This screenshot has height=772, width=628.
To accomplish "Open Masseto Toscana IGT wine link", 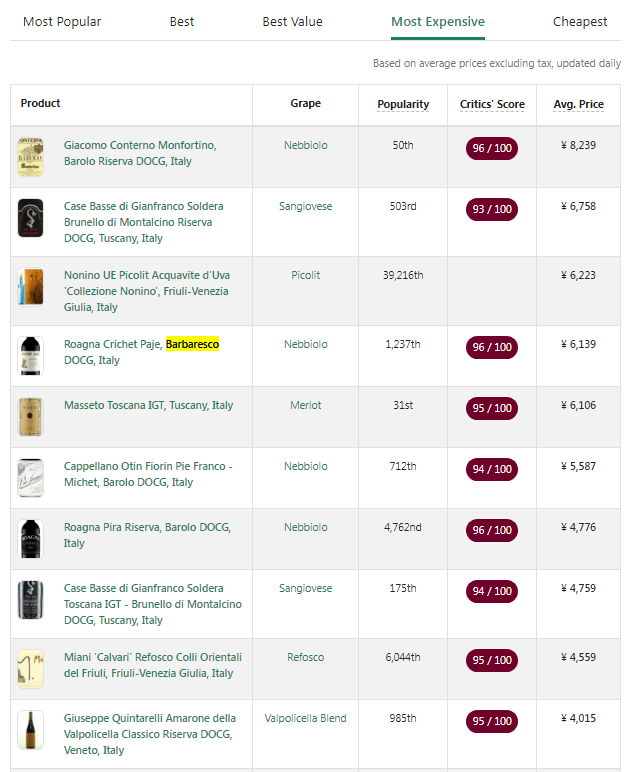I will click(148, 405).
